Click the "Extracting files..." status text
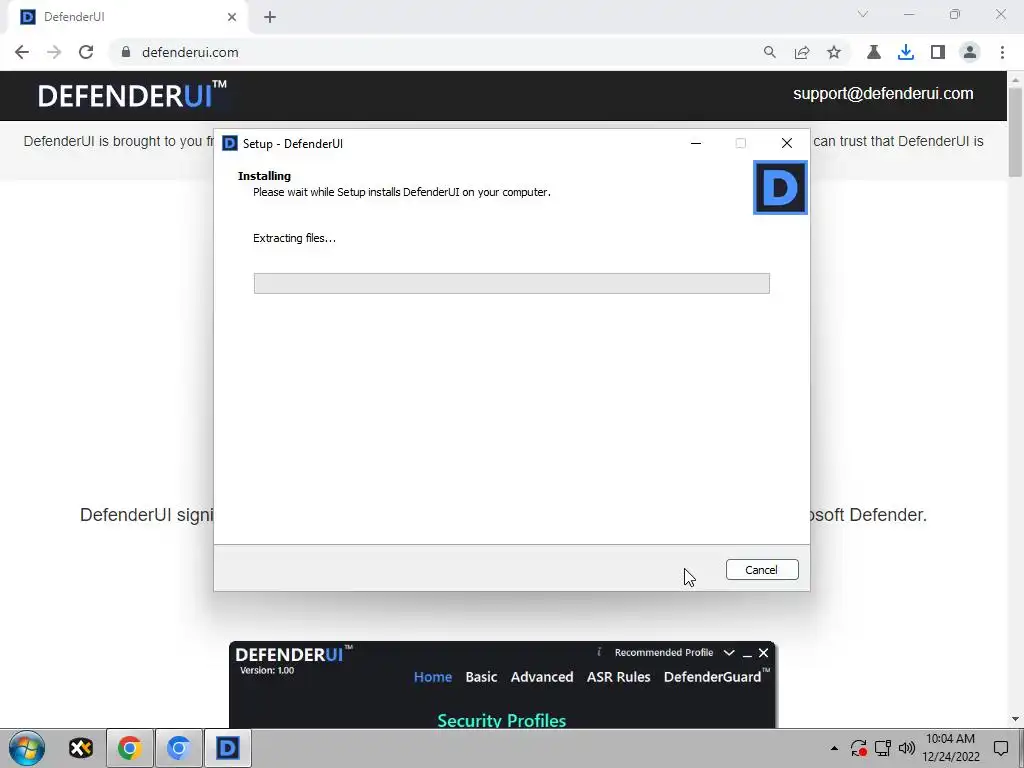This screenshot has width=1024, height=768. [295, 238]
